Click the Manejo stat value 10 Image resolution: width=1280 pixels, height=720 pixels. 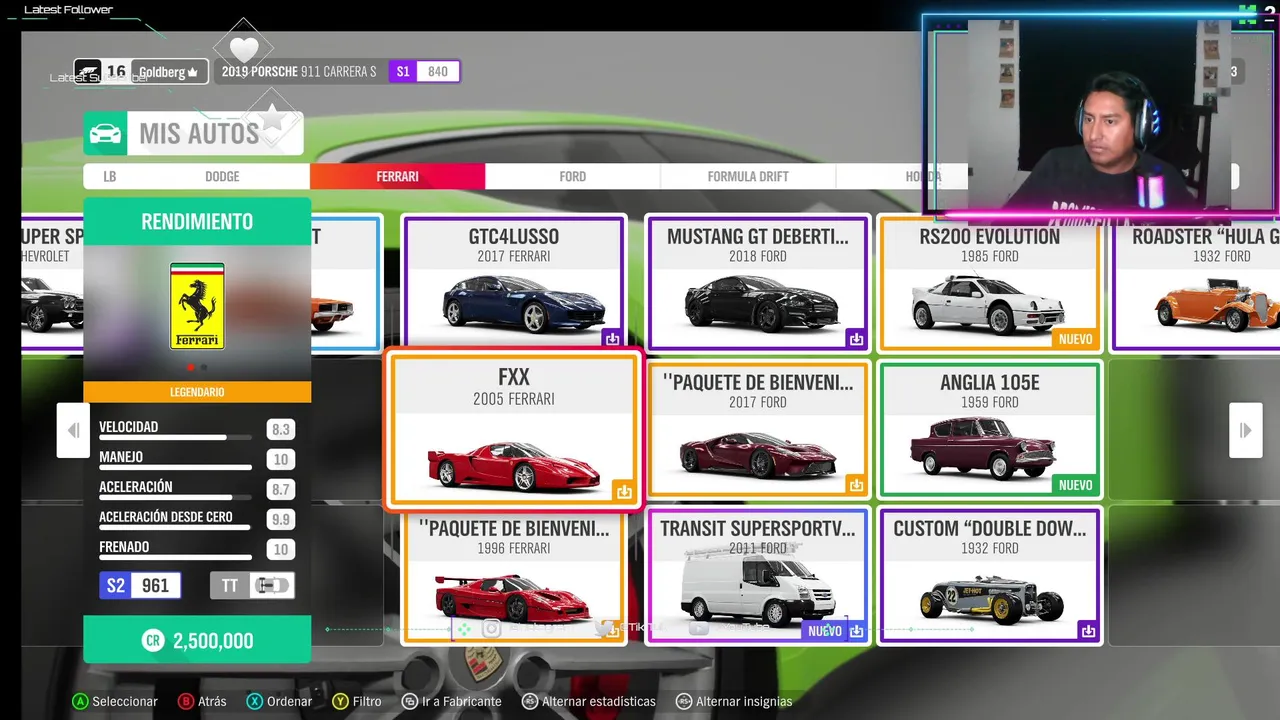281,460
